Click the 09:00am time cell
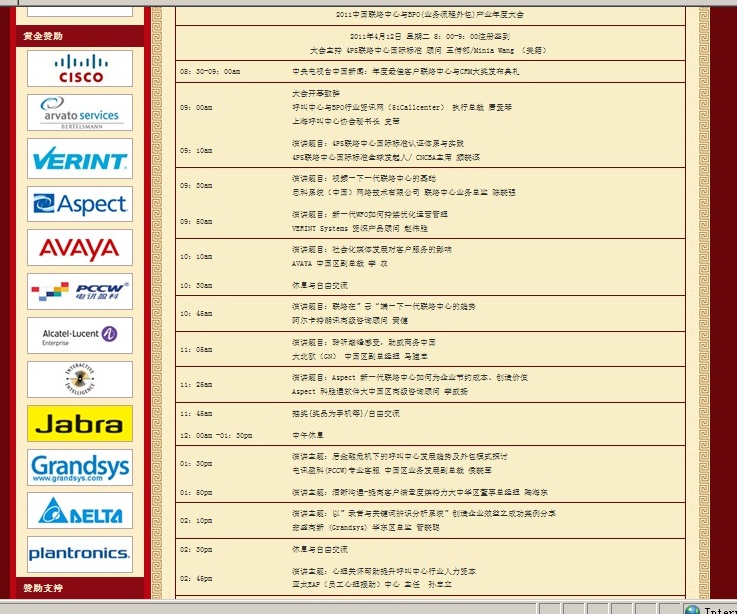Viewport: 737px width, 614px height. 196,107
